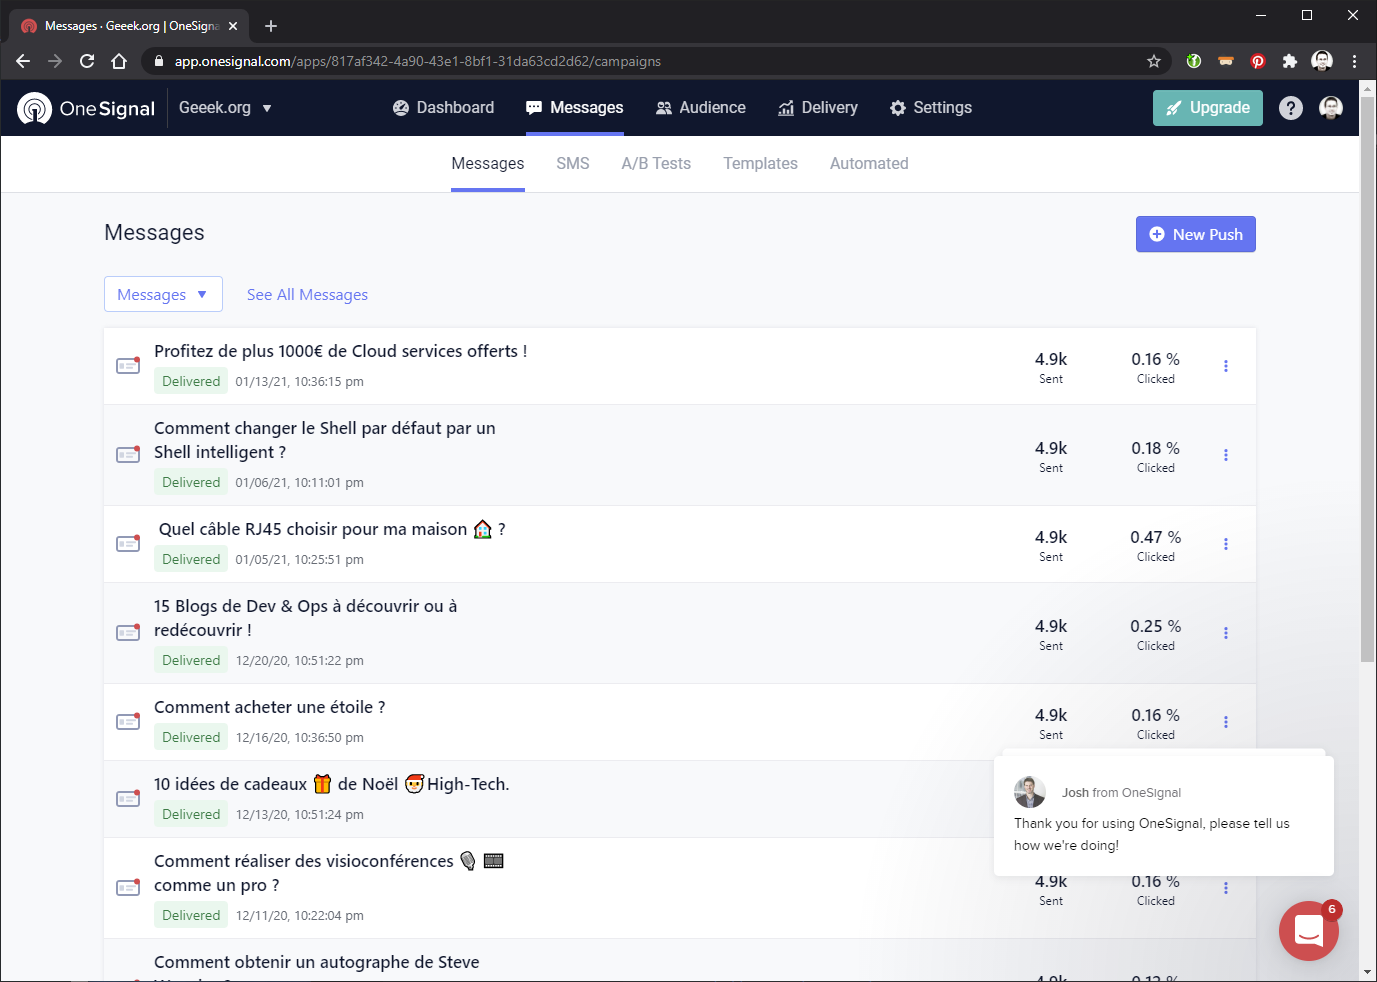
Task: Open Josh from OneSignal chat message popup
Action: 1164,816
